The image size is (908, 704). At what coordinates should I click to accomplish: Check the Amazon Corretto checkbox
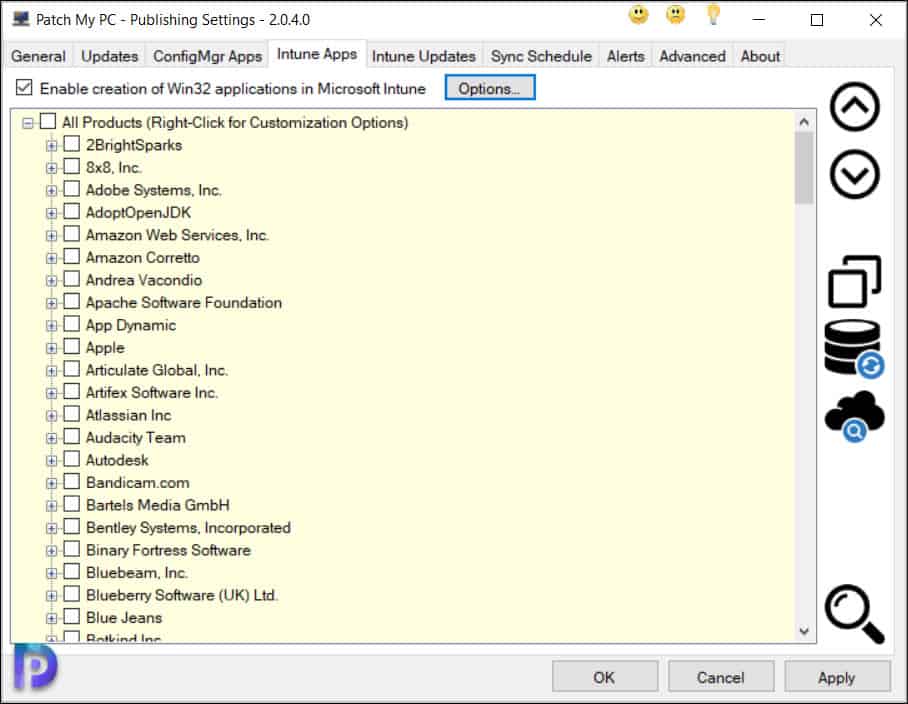(x=71, y=256)
